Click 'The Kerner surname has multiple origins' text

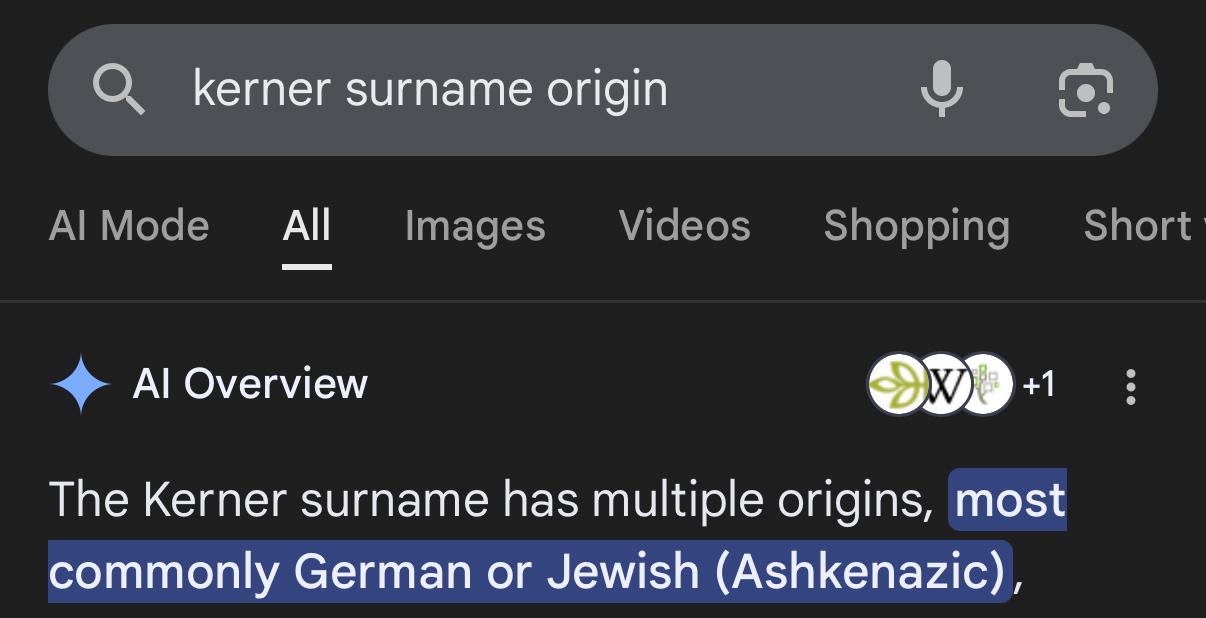[x=490, y=499]
